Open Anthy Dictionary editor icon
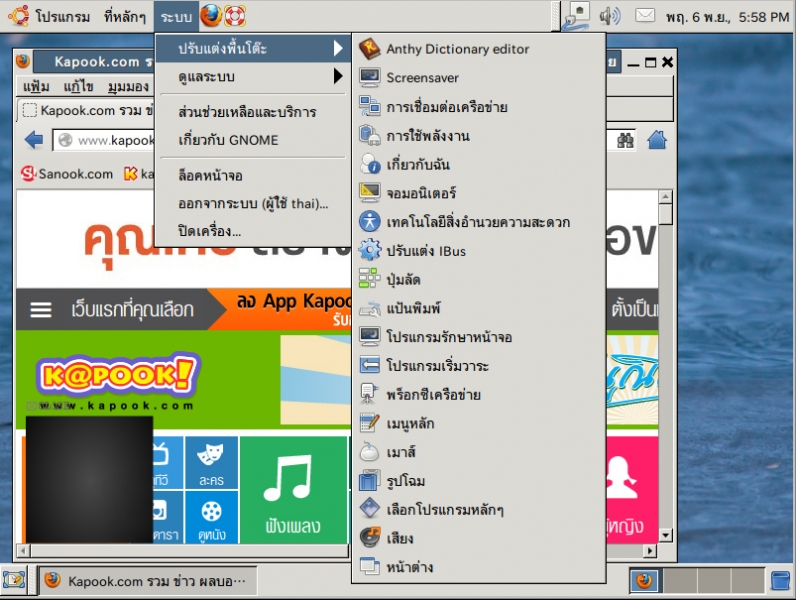 point(370,49)
